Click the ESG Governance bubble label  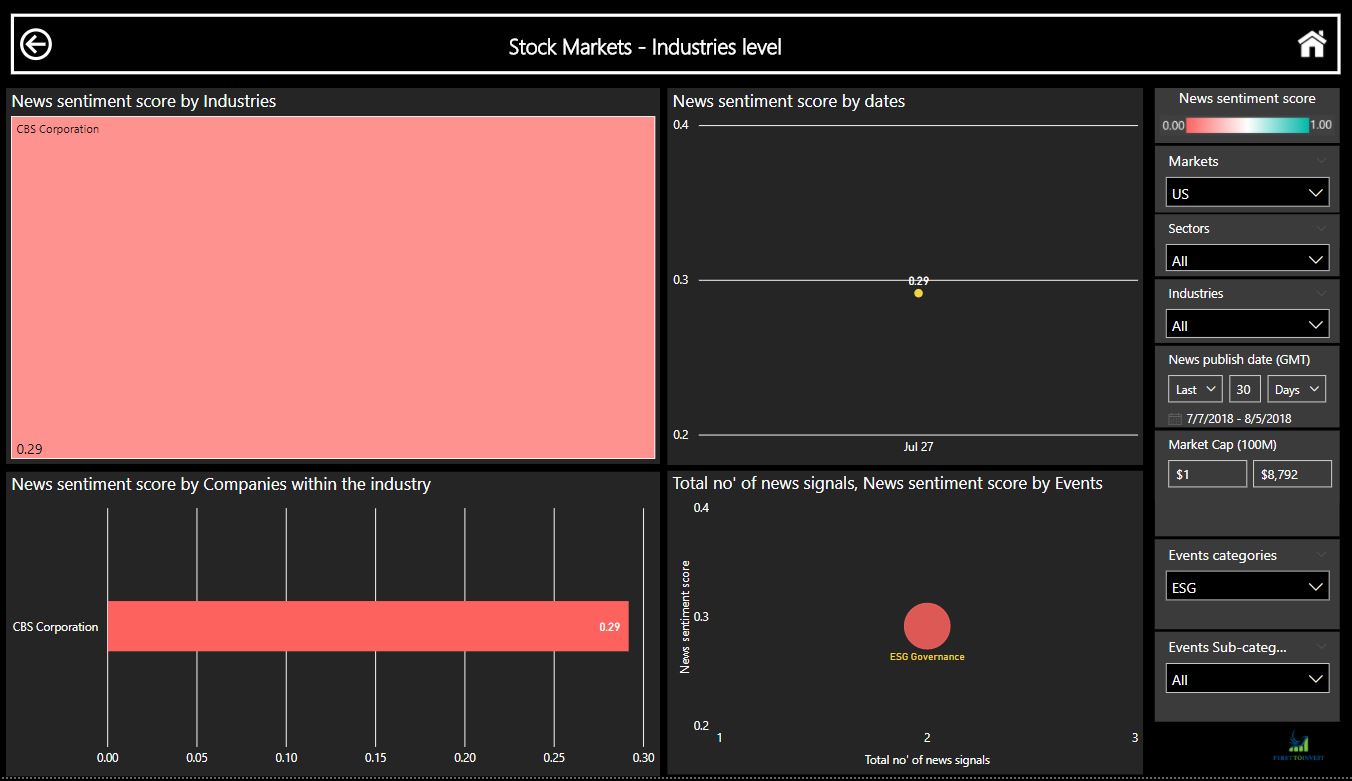point(927,657)
